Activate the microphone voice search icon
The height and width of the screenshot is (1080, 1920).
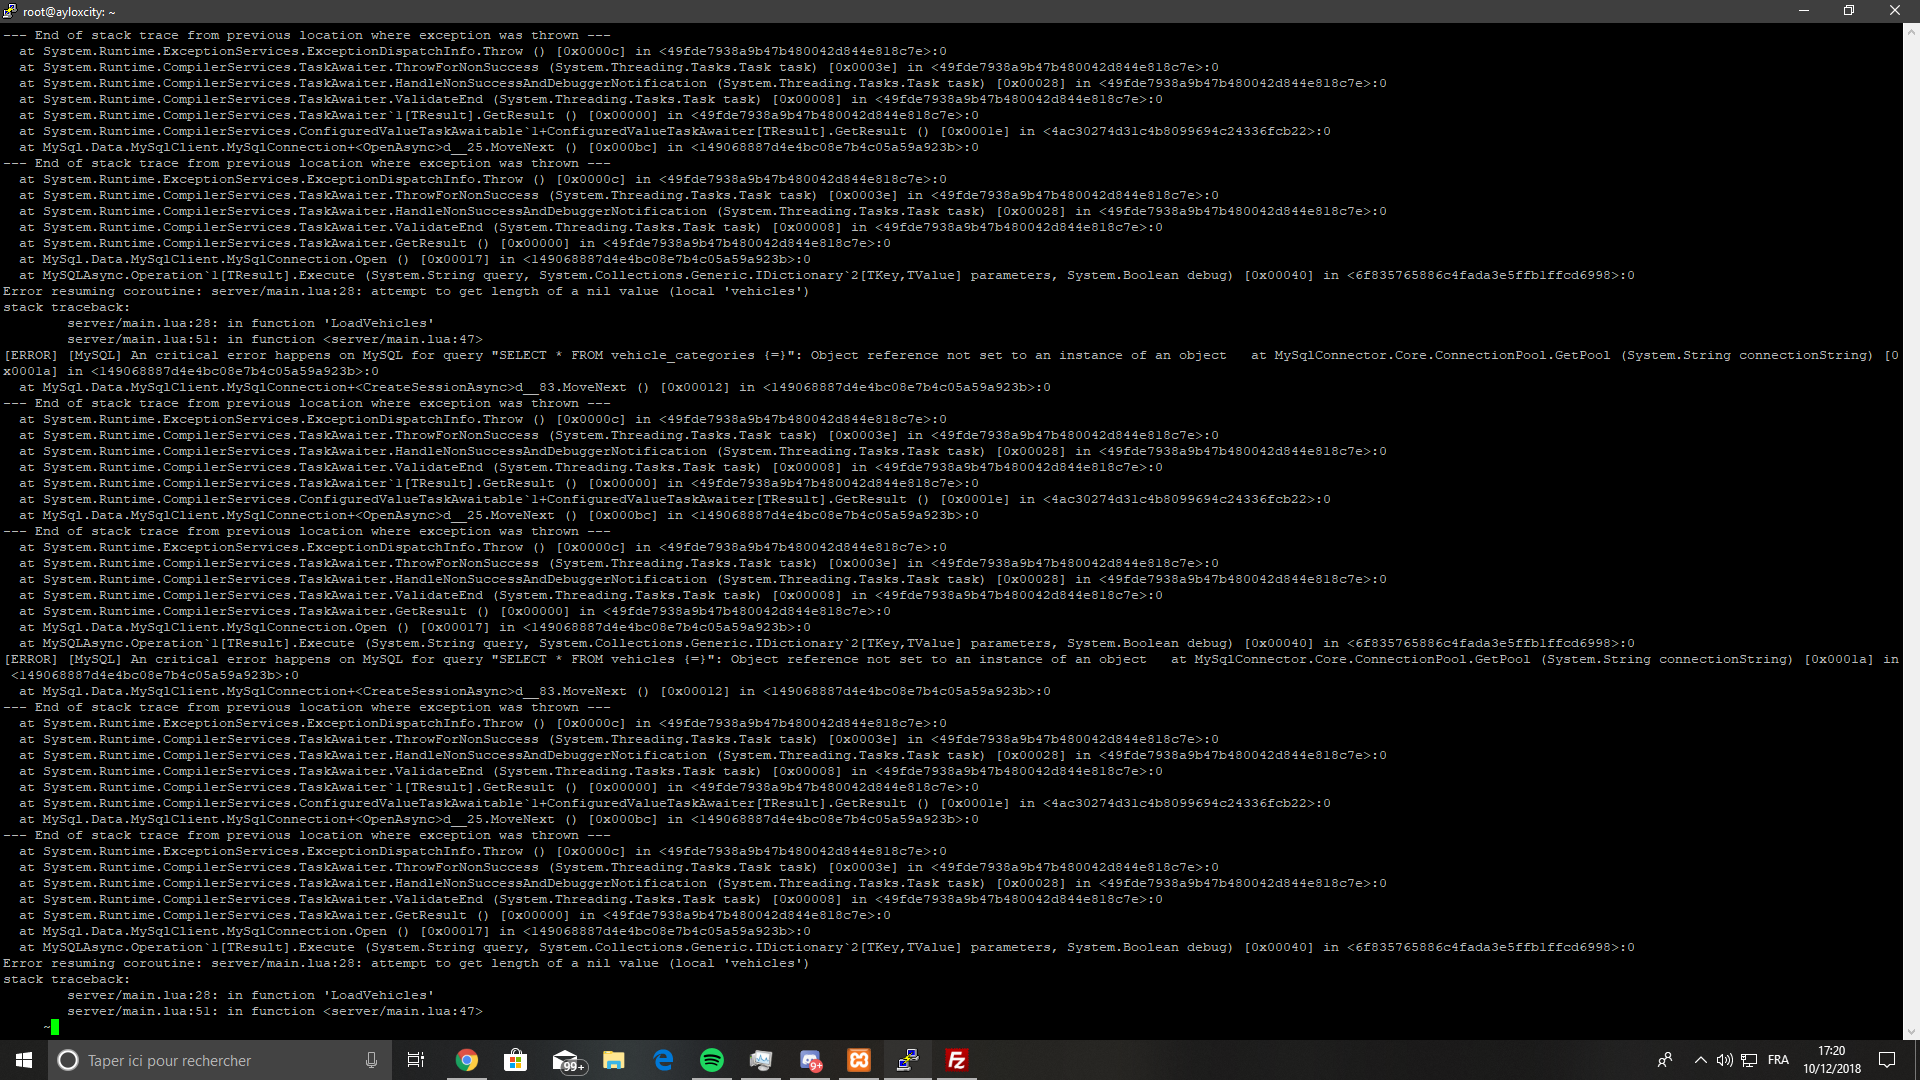click(371, 1060)
